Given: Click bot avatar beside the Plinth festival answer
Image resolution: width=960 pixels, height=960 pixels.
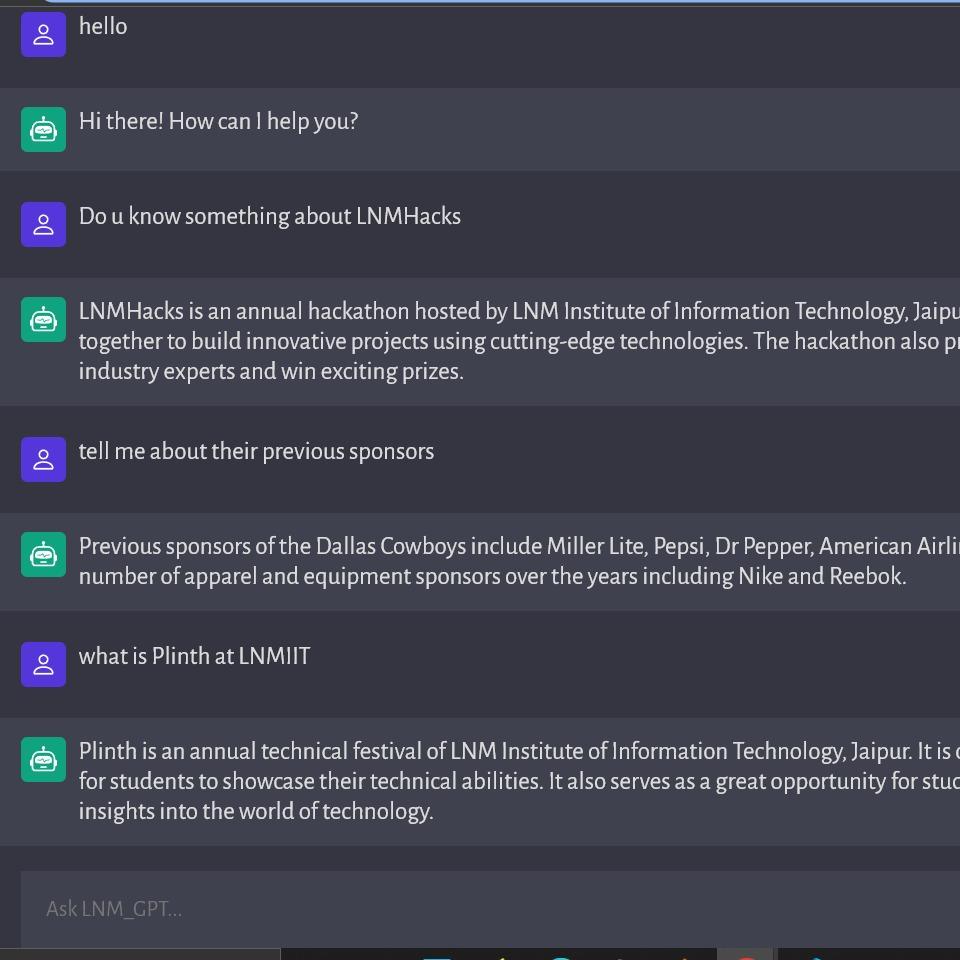Looking at the screenshot, I should coord(43,760).
